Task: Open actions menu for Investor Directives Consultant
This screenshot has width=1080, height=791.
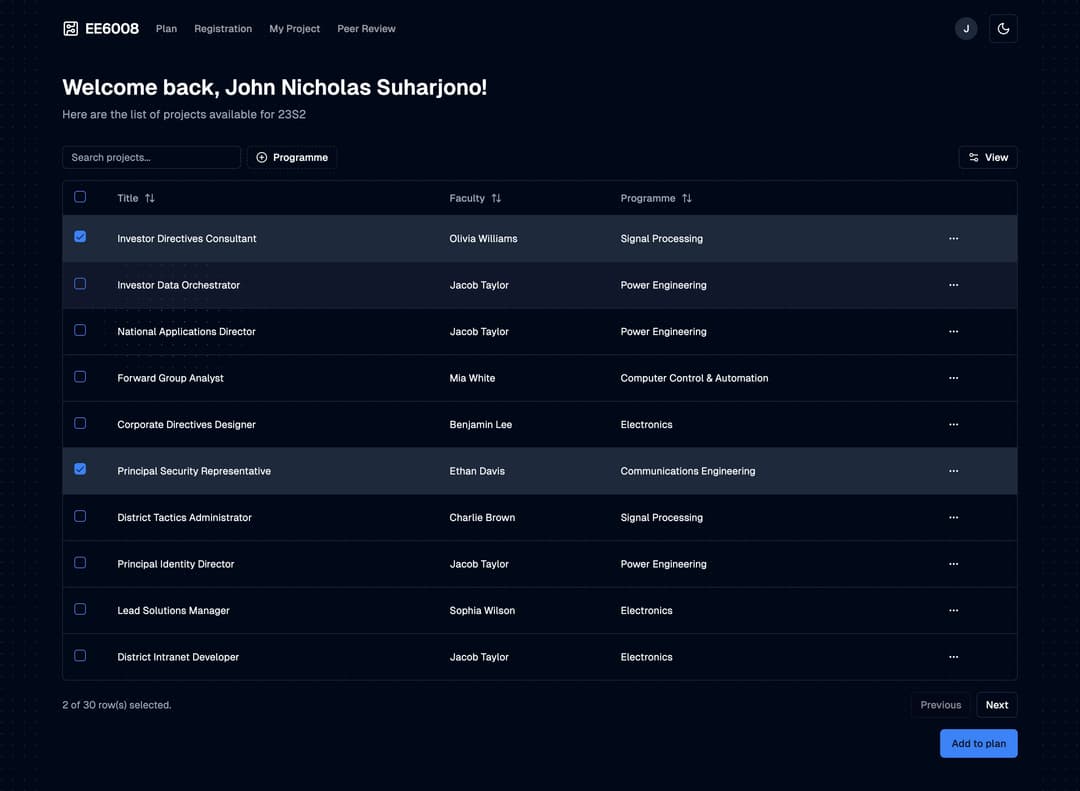Action: 953,239
